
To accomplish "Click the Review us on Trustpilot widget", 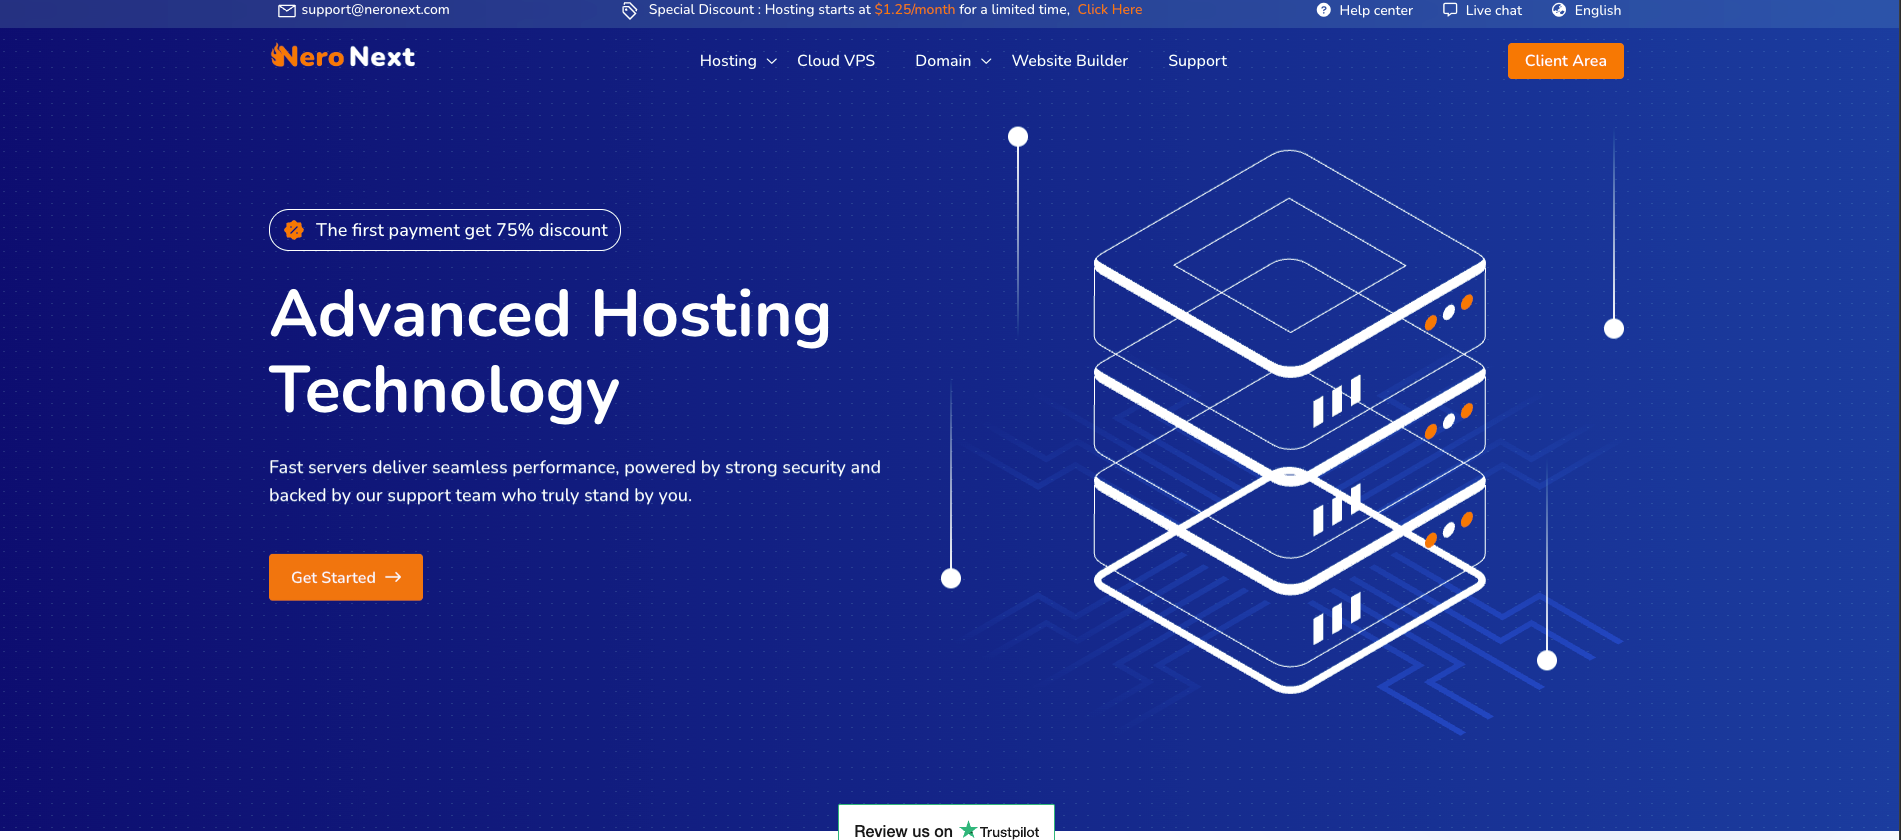I will coord(945,825).
